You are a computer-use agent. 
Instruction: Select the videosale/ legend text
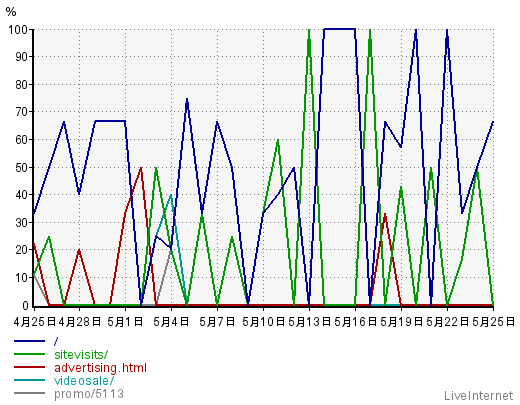point(84,380)
